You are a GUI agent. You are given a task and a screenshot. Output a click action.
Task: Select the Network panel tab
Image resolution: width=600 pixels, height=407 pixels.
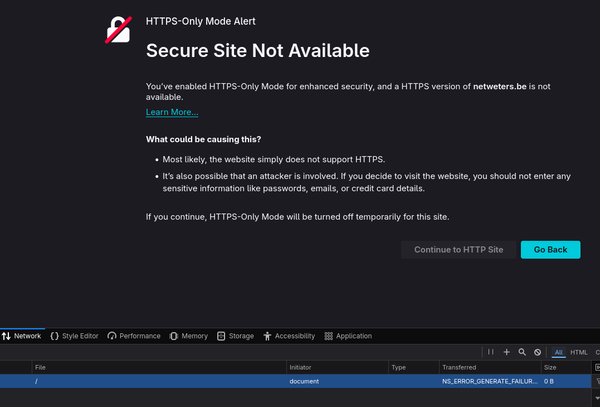21,336
